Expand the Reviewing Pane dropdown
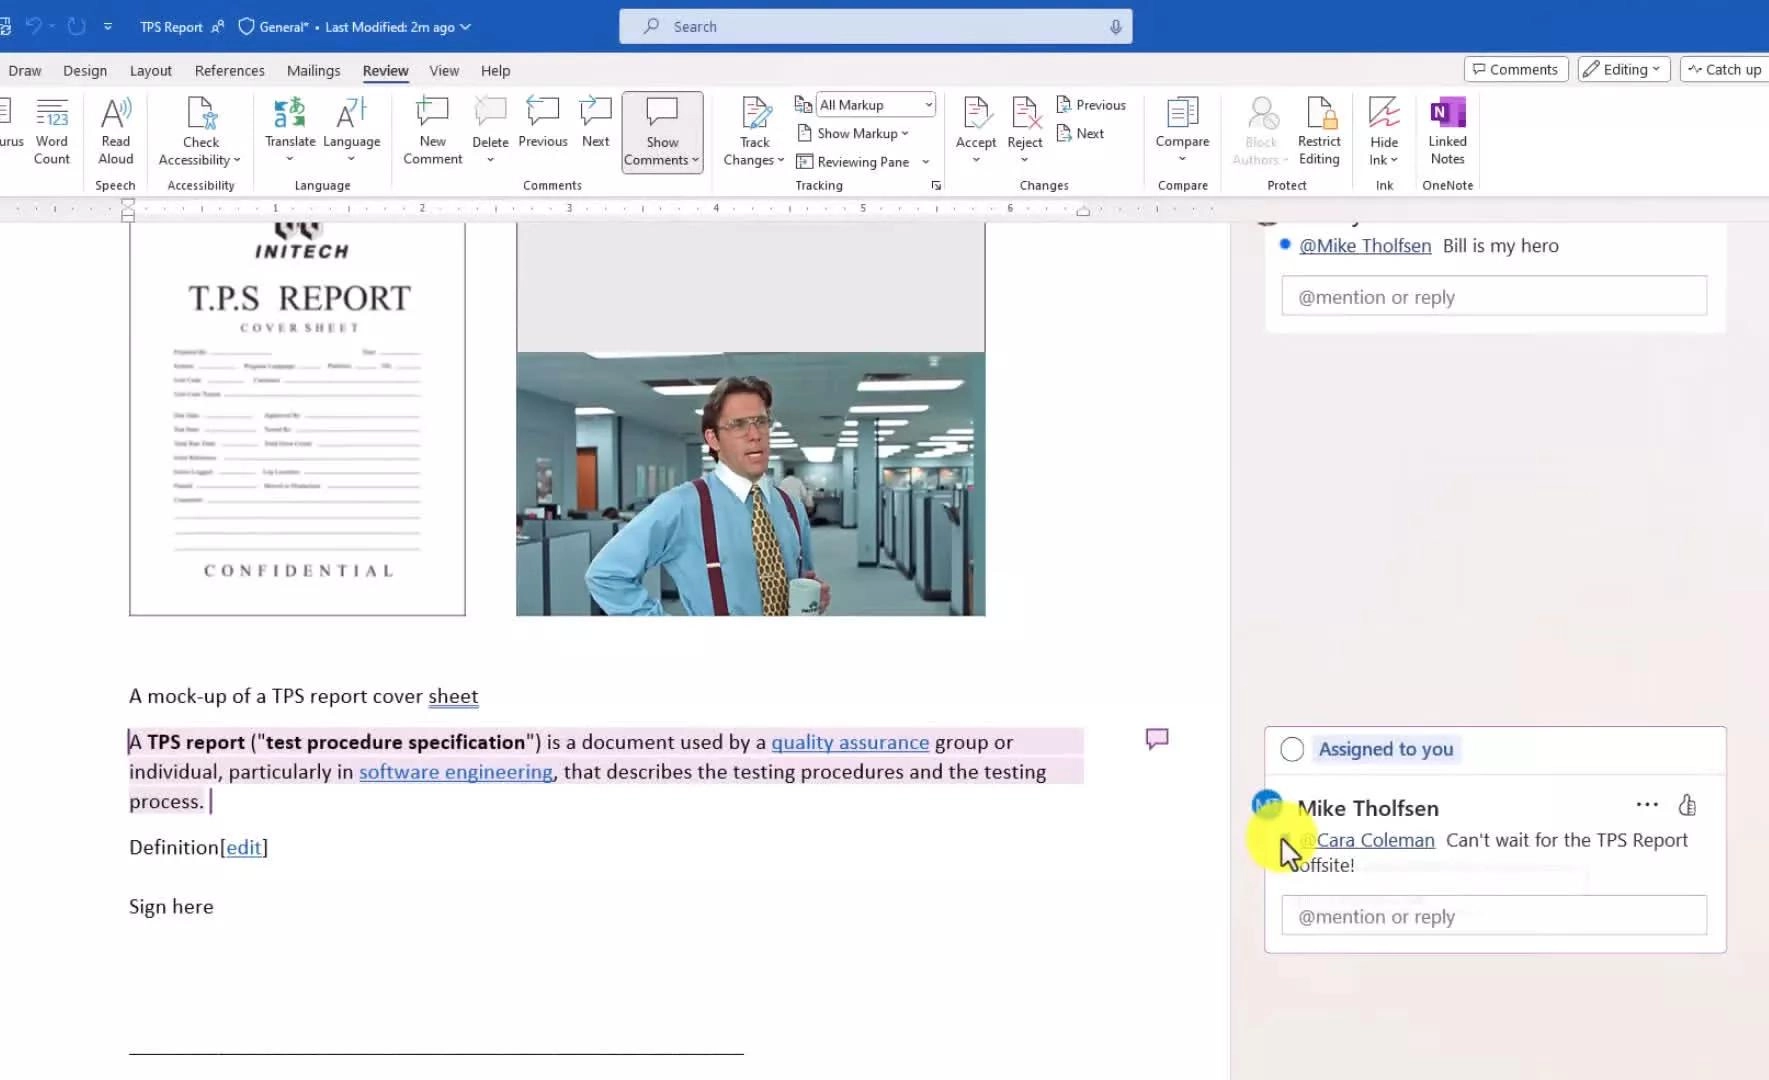This screenshot has width=1769, height=1080. [923, 161]
